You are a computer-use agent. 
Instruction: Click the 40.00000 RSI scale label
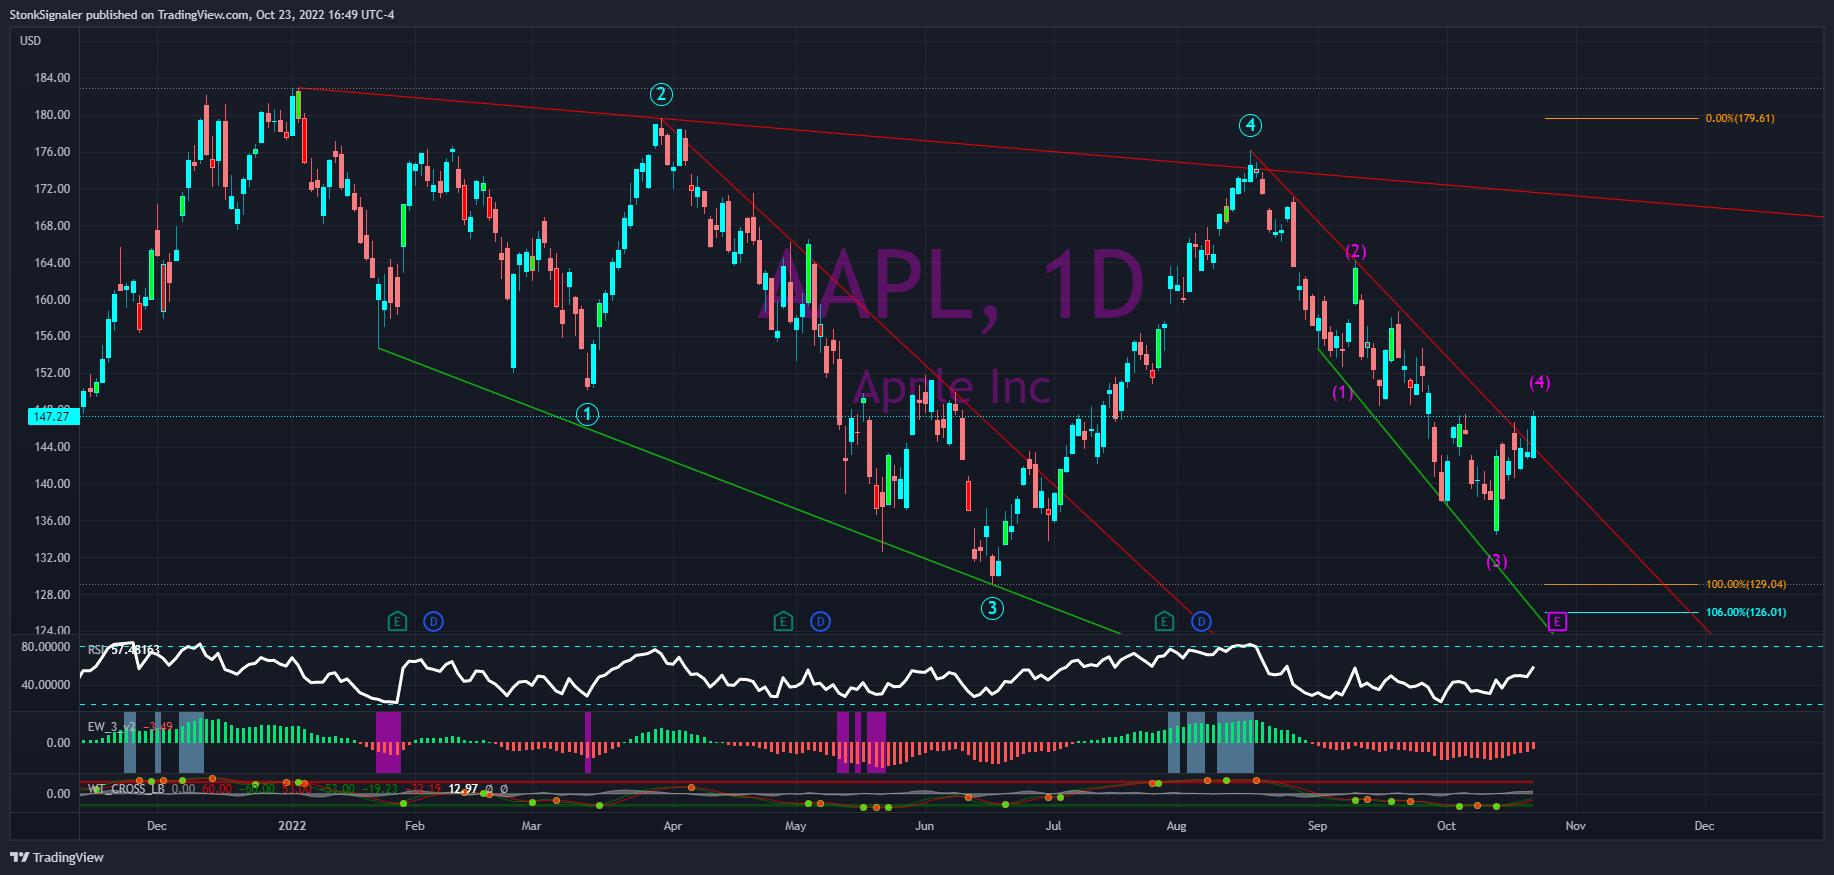[x=46, y=685]
